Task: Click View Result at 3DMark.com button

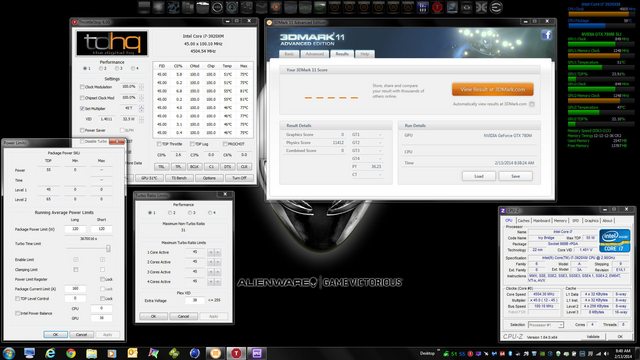Action: [493, 89]
